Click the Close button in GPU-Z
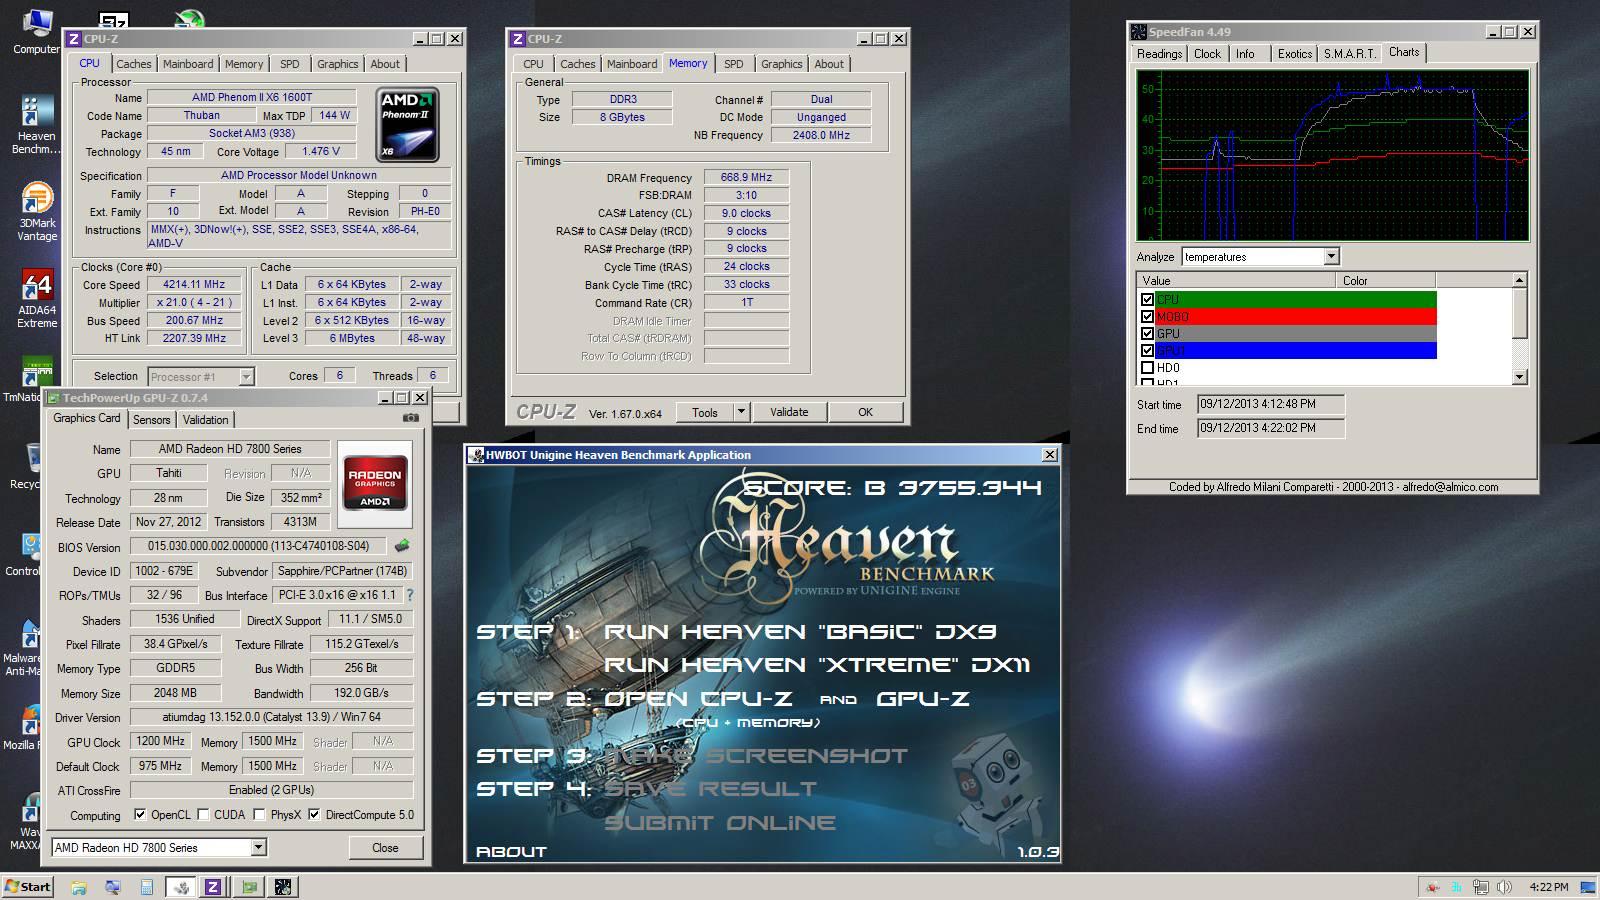 tap(385, 847)
